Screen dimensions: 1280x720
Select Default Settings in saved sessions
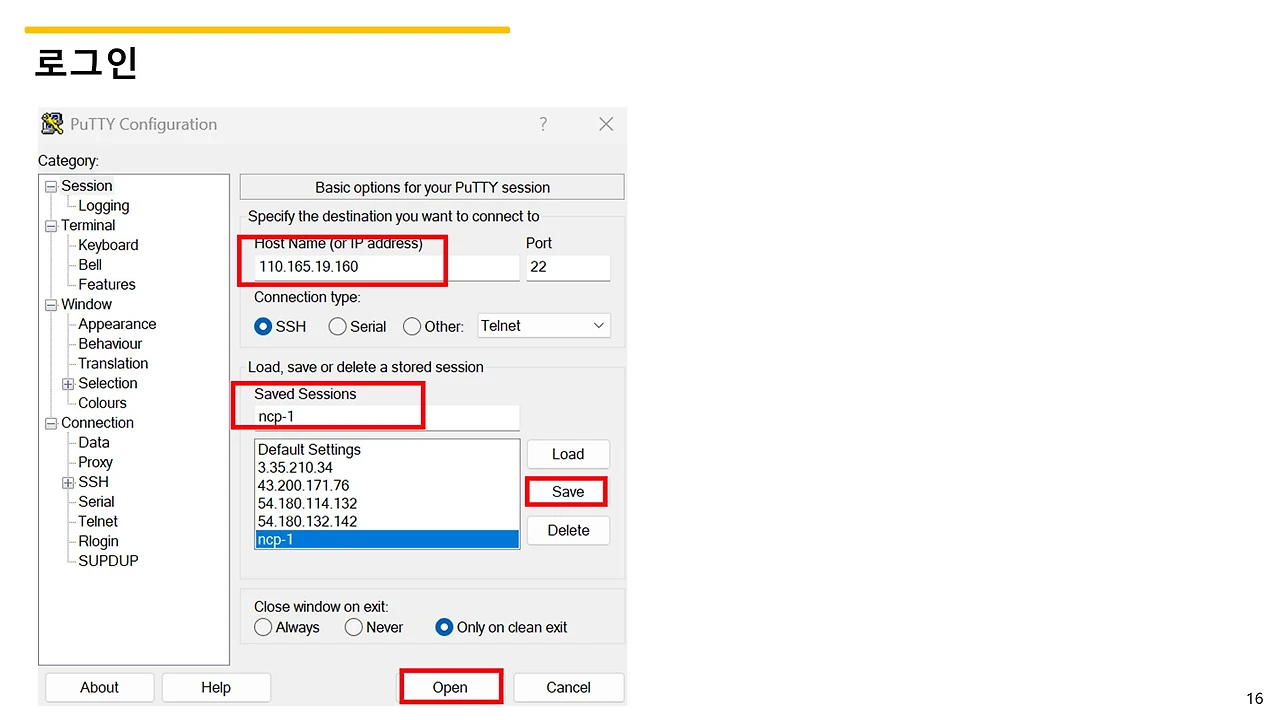pyautogui.click(x=386, y=450)
